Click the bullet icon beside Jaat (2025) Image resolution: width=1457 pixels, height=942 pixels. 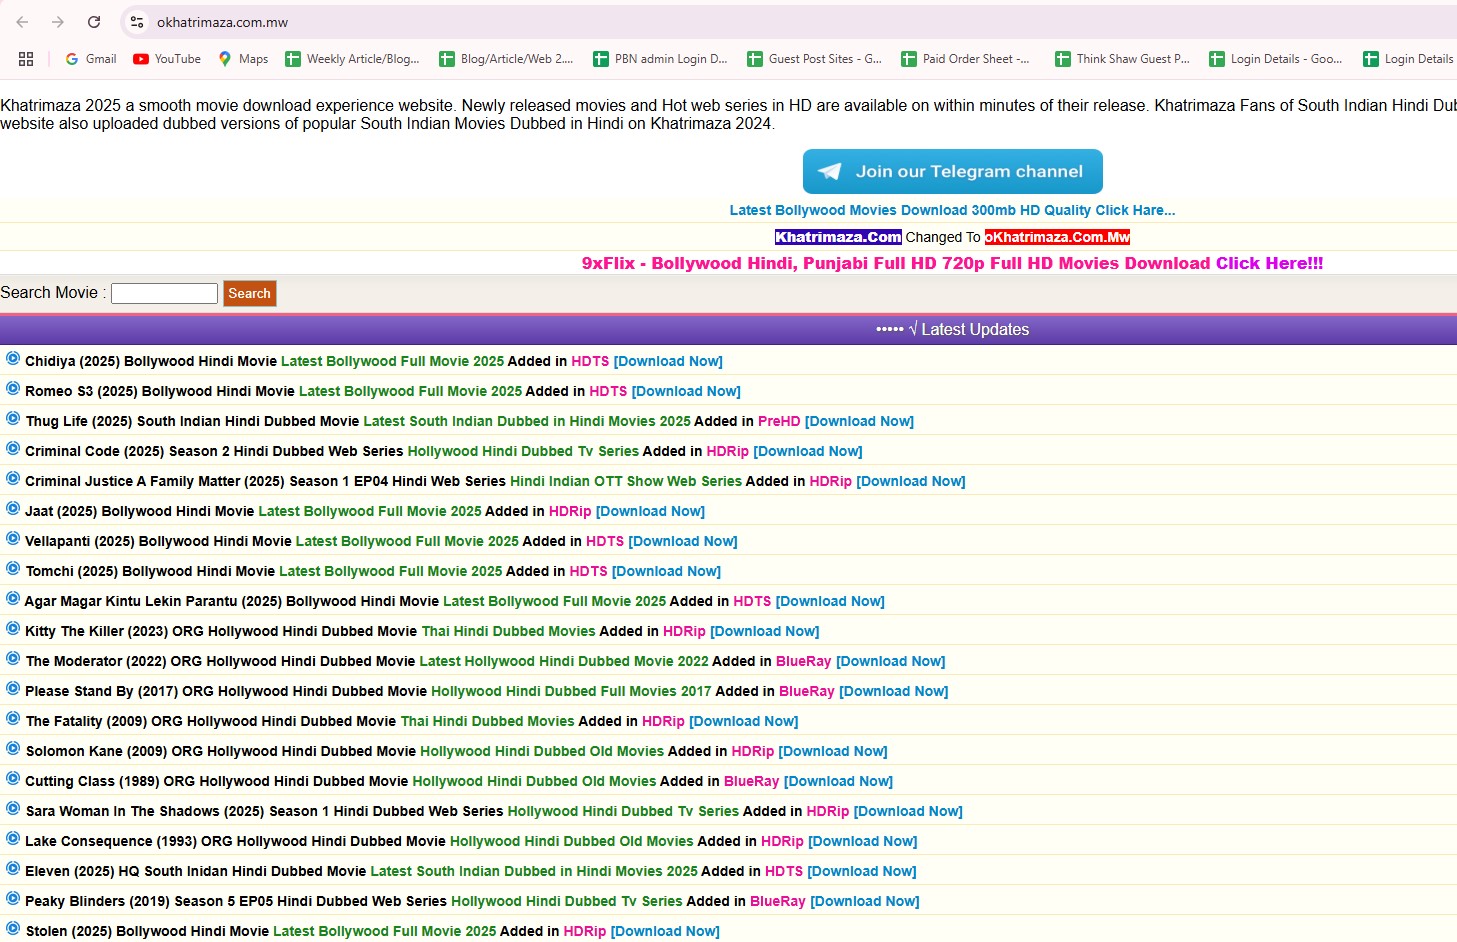(13, 509)
